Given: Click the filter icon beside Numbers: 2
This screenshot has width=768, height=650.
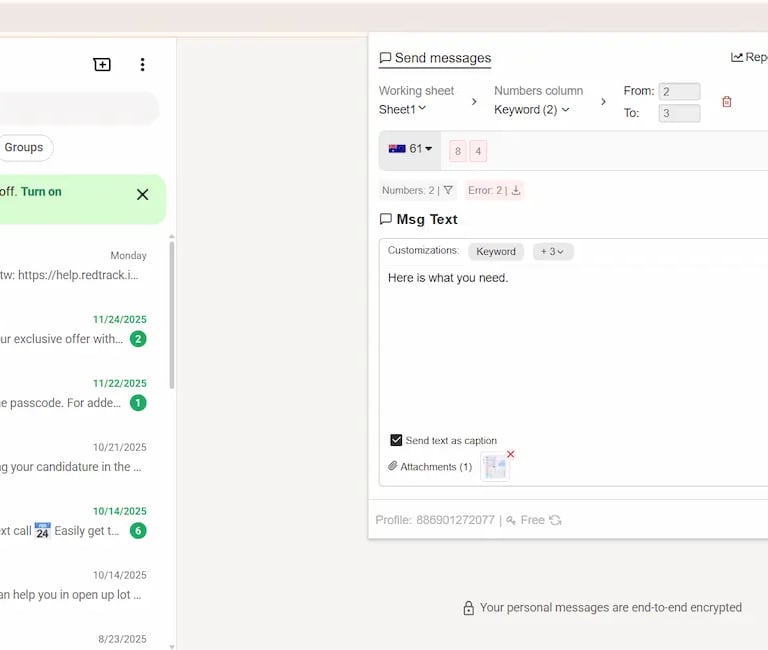Looking at the screenshot, I should 448,190.
